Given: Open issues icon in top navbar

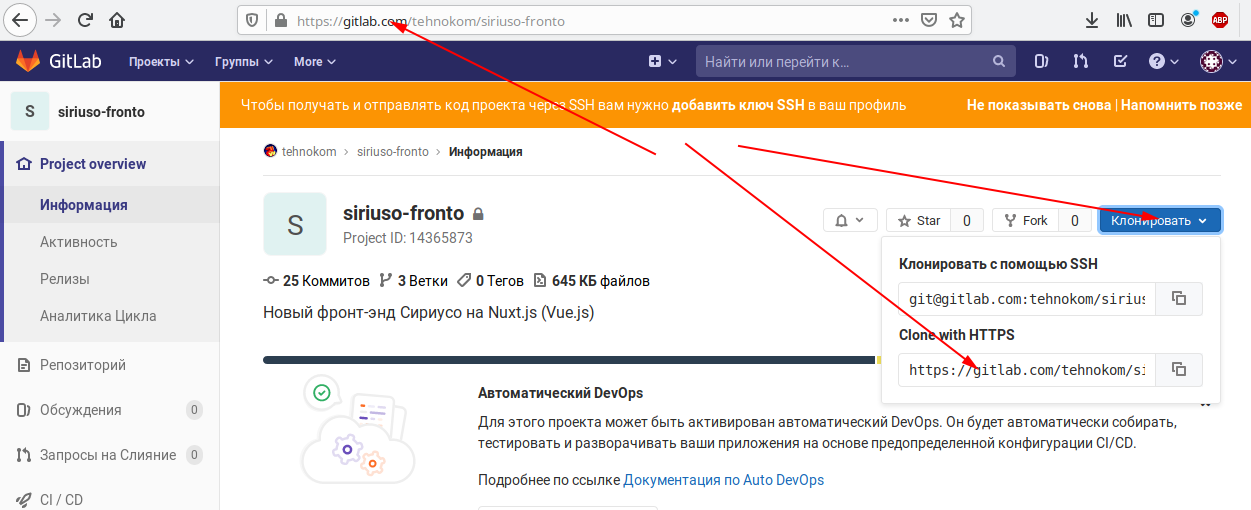Looking at the screenshot, I should coord(1042,61).
